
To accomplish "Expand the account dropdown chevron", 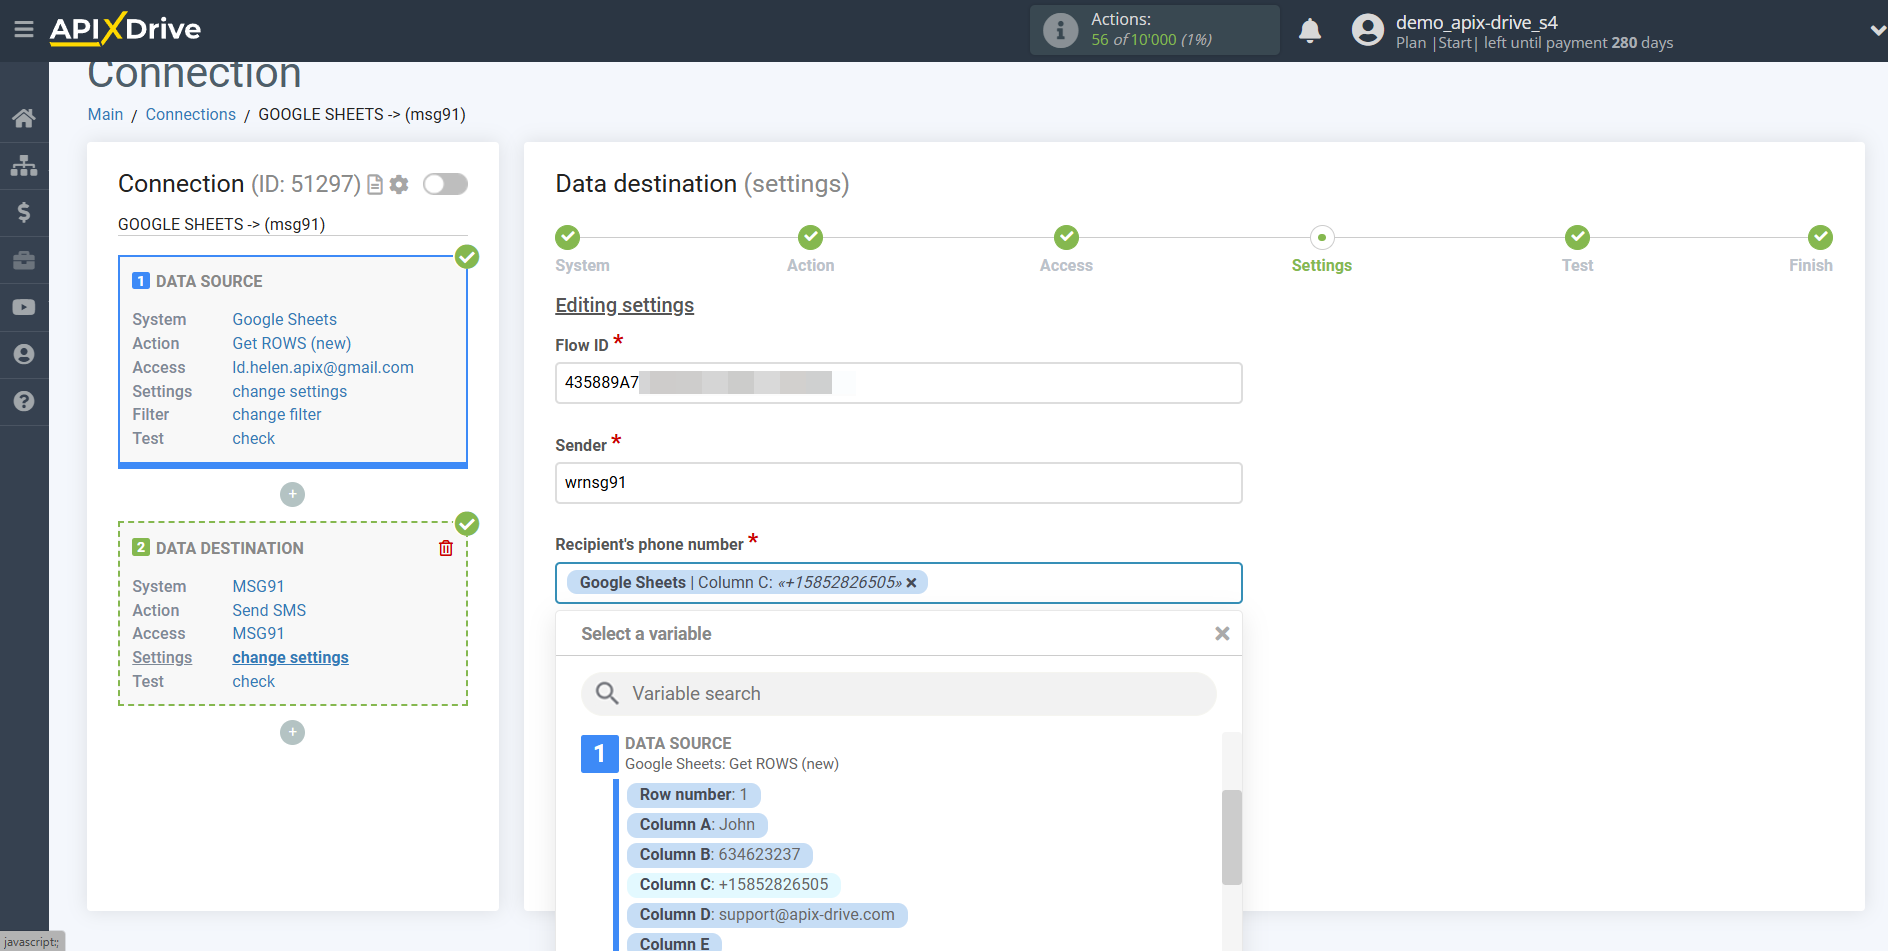I will click(x=1877, y=30).
